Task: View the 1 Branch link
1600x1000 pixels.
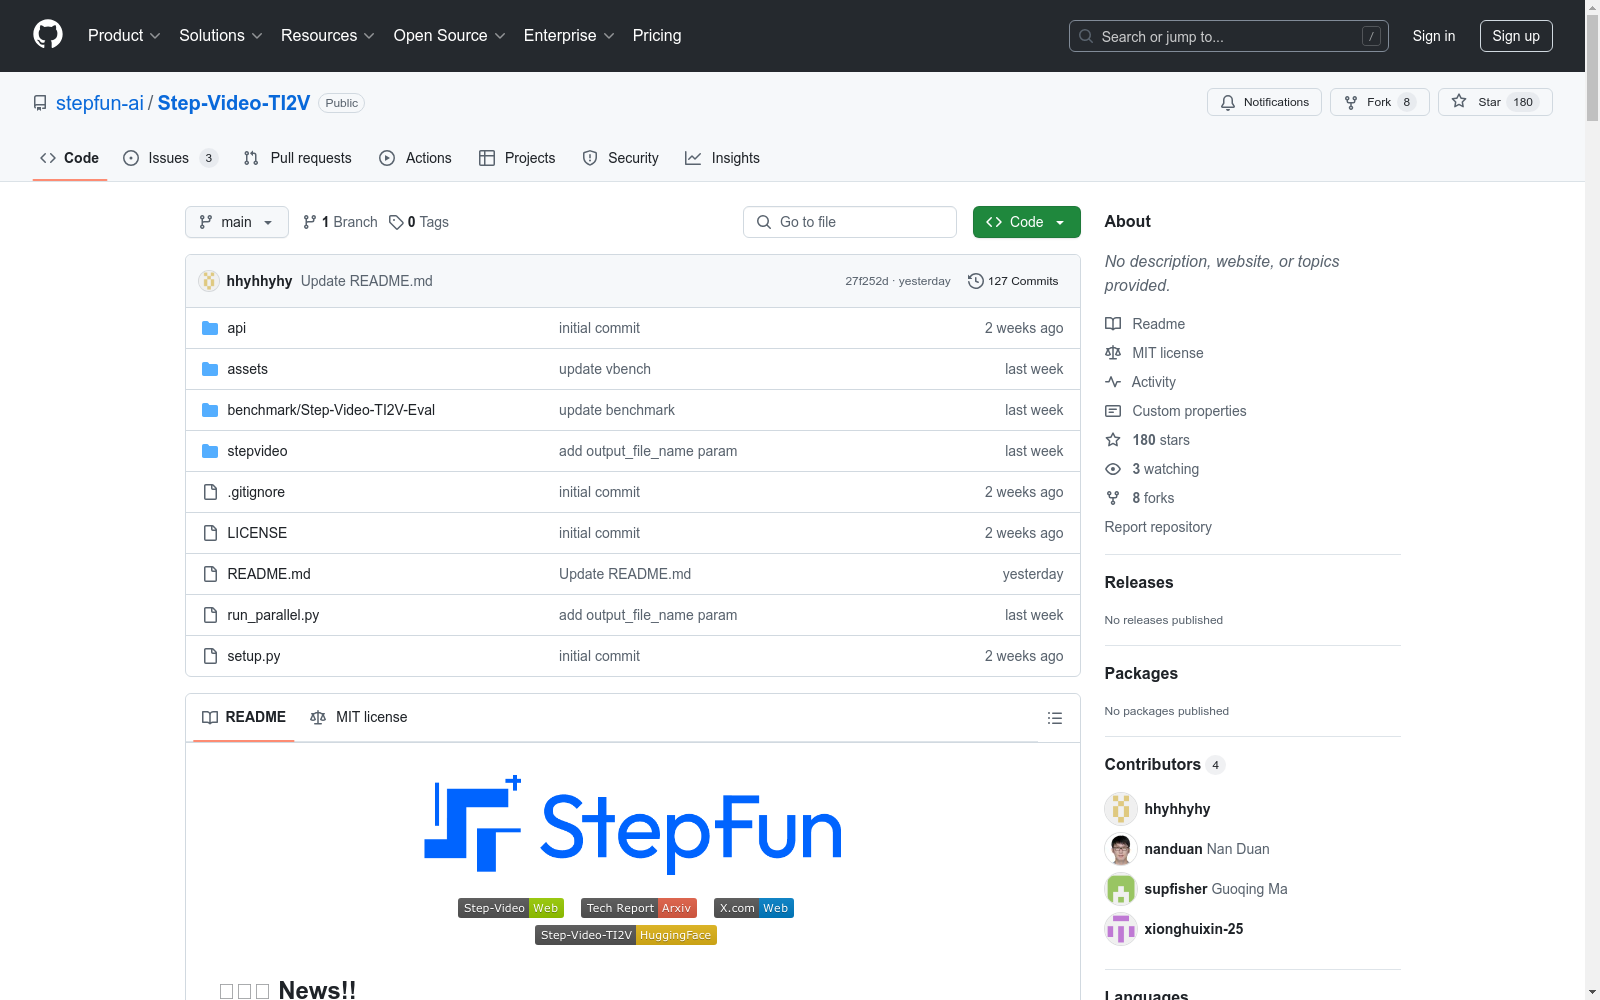Action: click(x=340, y=222)
